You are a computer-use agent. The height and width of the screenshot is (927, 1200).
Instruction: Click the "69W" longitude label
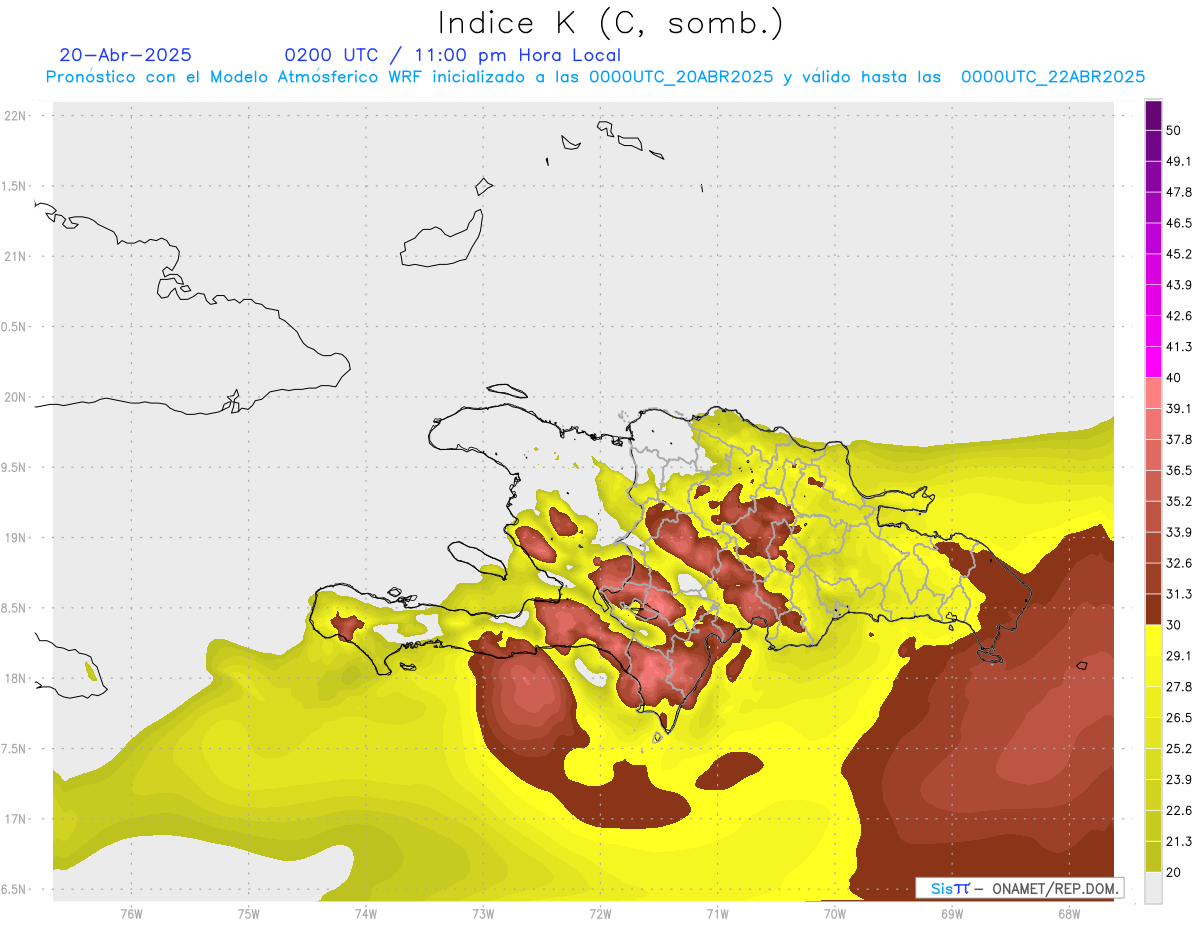[x=951, y=913]
